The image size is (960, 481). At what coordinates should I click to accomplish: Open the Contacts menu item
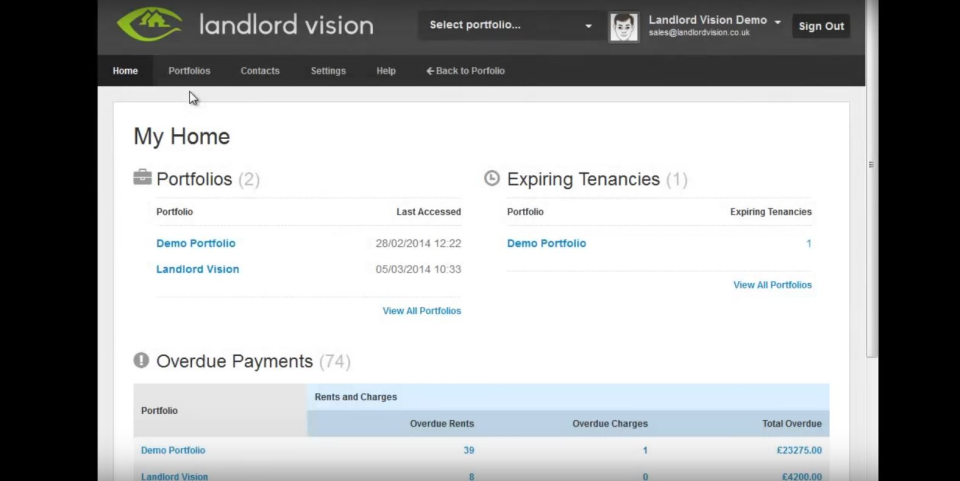pyautogui.click(x=260, y=71)
